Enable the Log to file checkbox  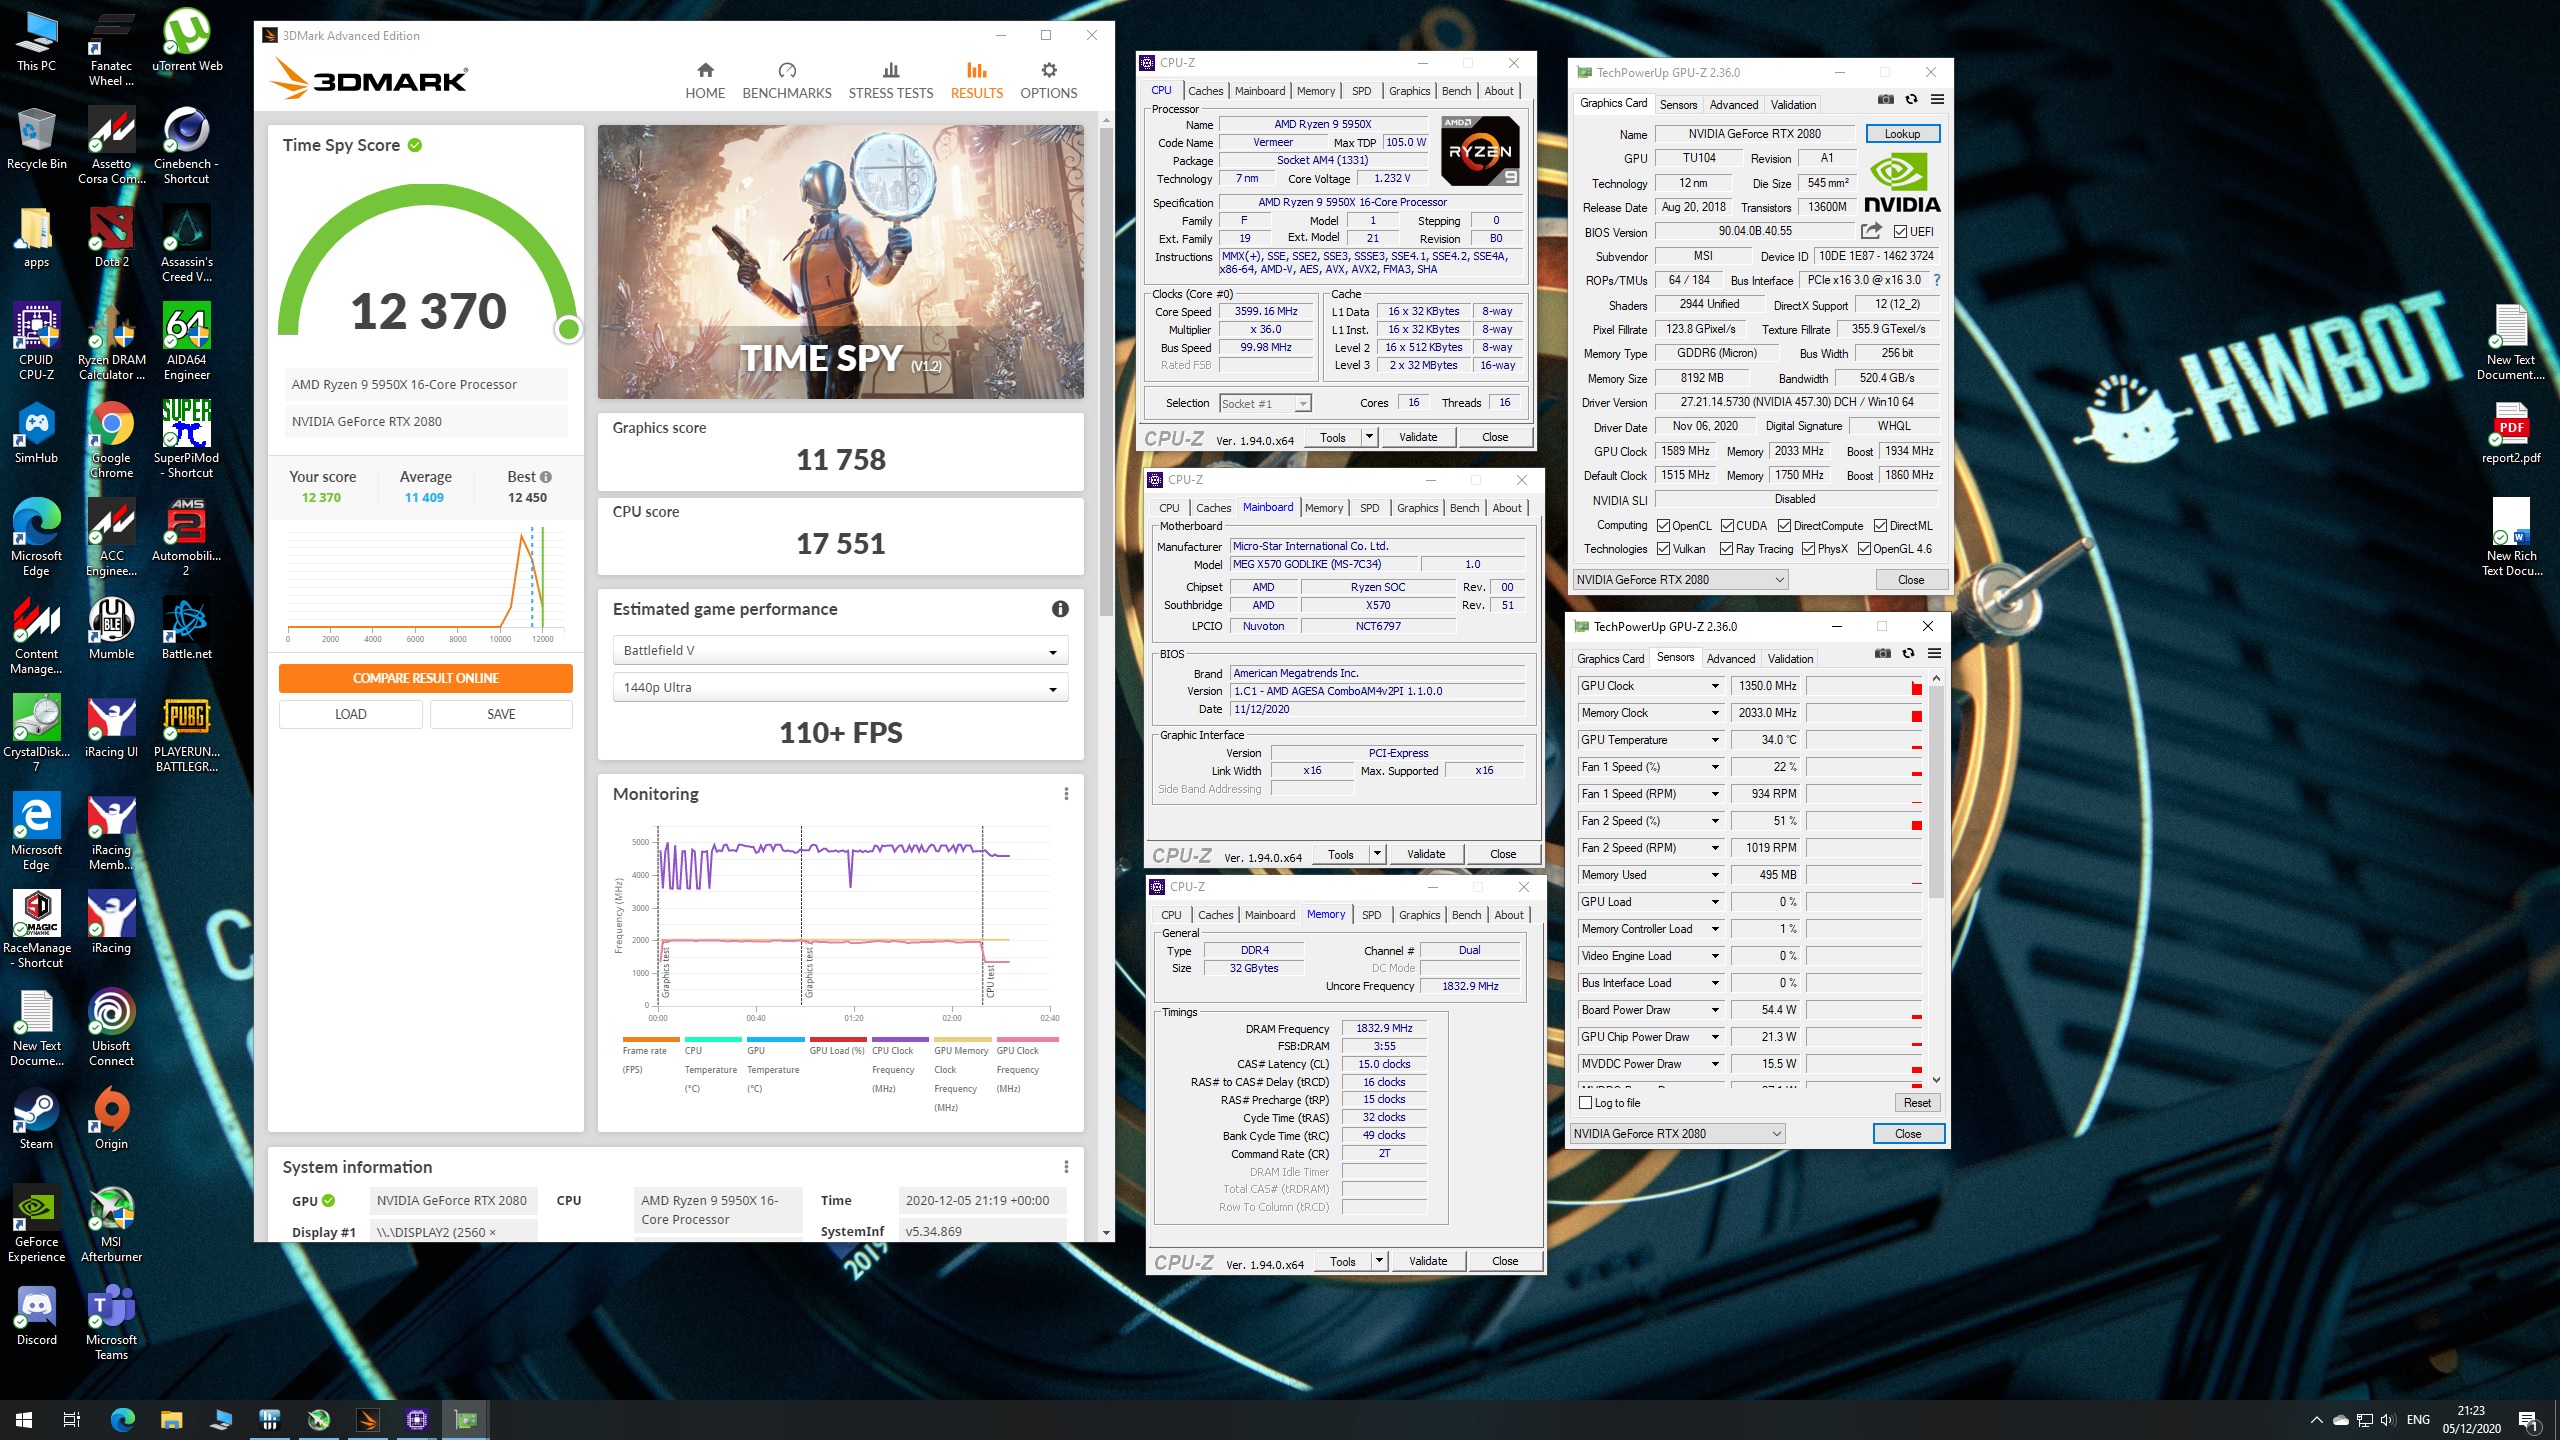pos(1585,1103)
